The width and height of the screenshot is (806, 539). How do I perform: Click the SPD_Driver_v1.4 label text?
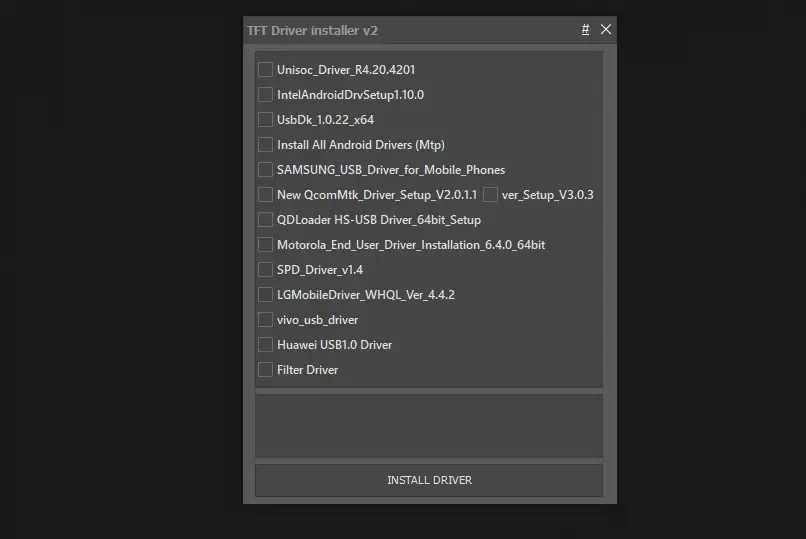320,270
